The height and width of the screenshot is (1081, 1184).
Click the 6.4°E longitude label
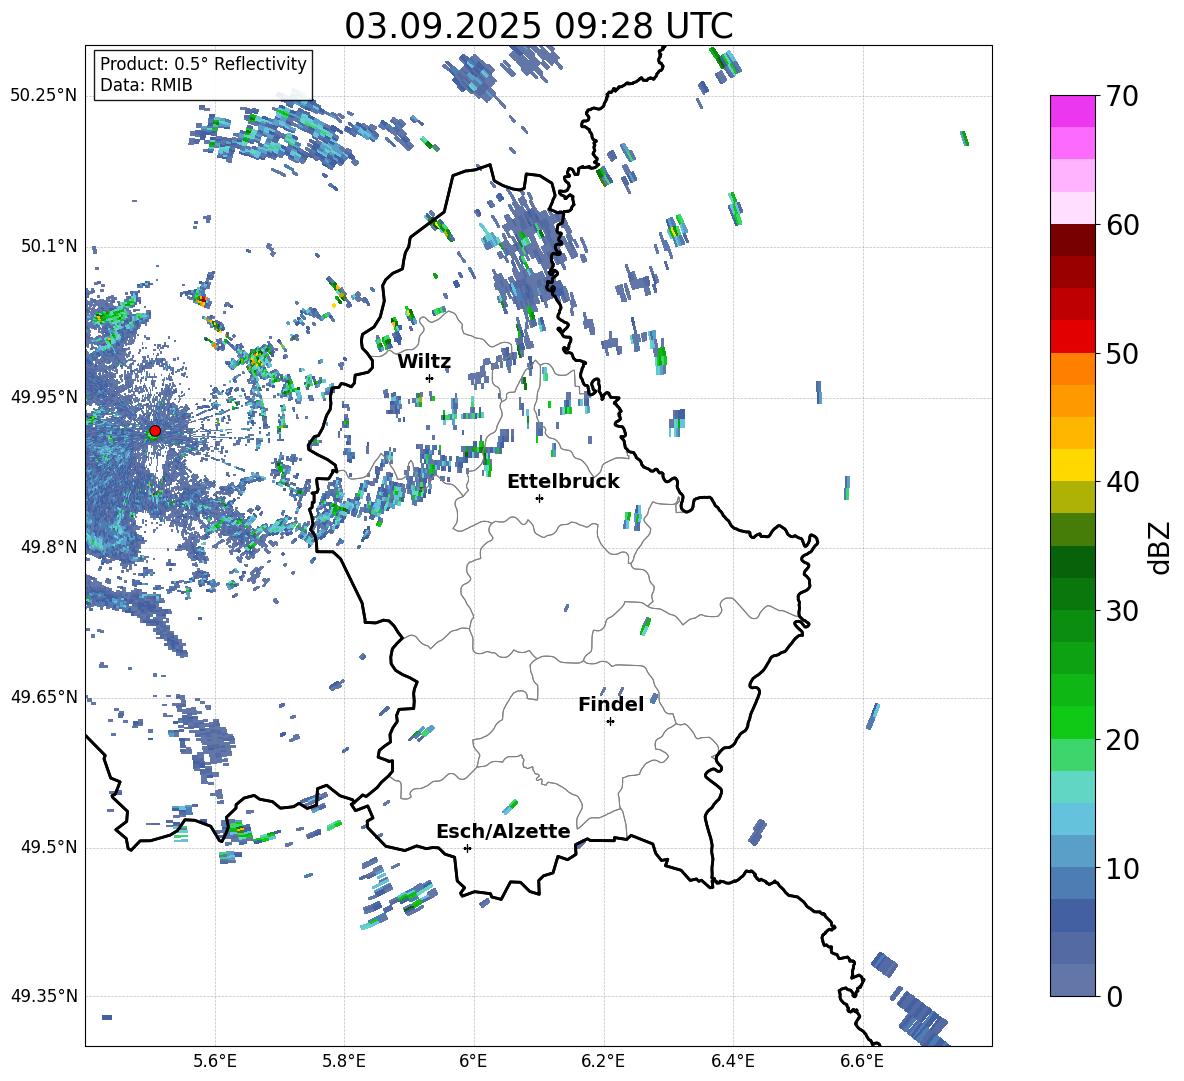tap(732, 1061)
